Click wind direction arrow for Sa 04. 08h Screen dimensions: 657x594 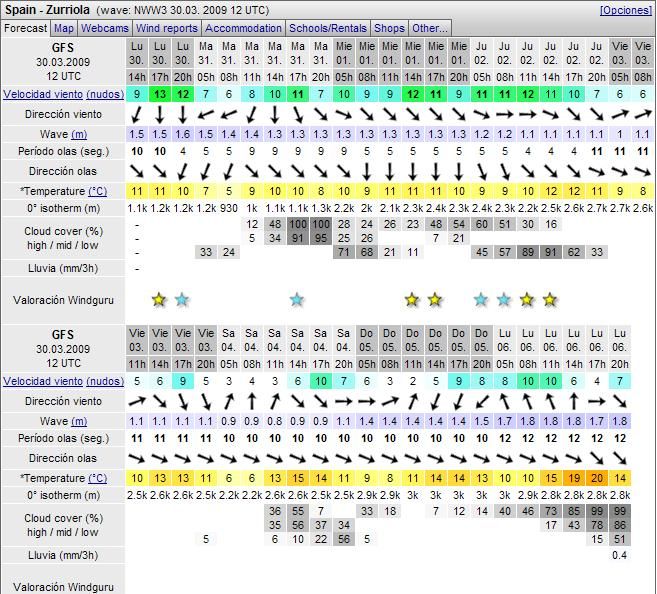[251, 401]
